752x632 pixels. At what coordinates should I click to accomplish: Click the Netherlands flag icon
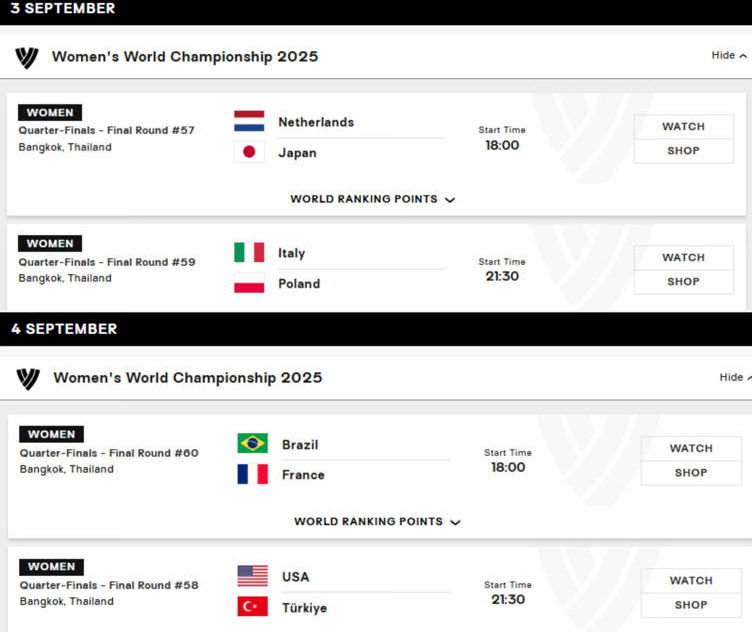(249, 122)
